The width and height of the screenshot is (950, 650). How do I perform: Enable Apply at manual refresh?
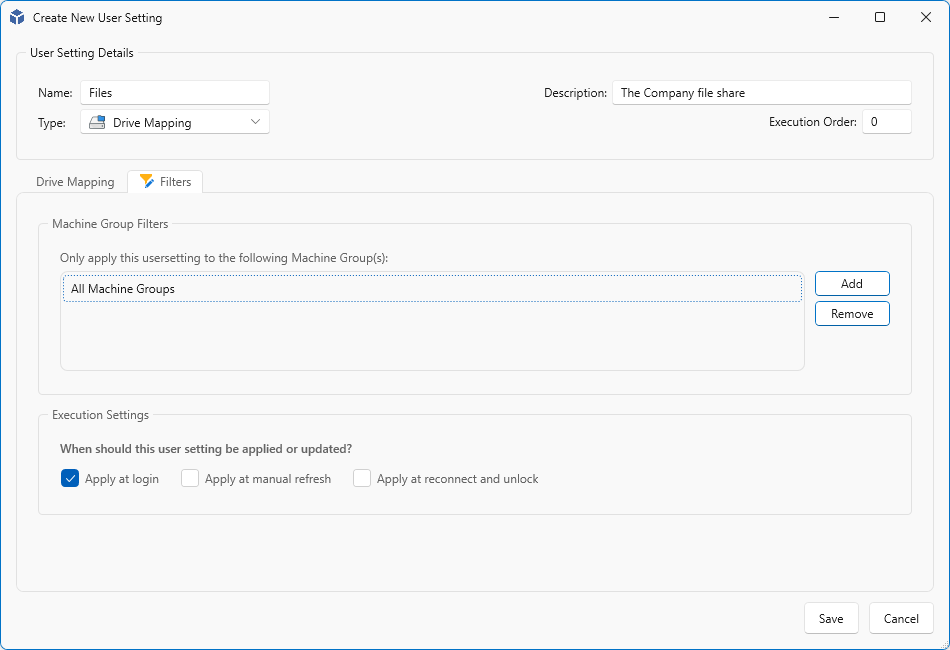pos(190,478)
